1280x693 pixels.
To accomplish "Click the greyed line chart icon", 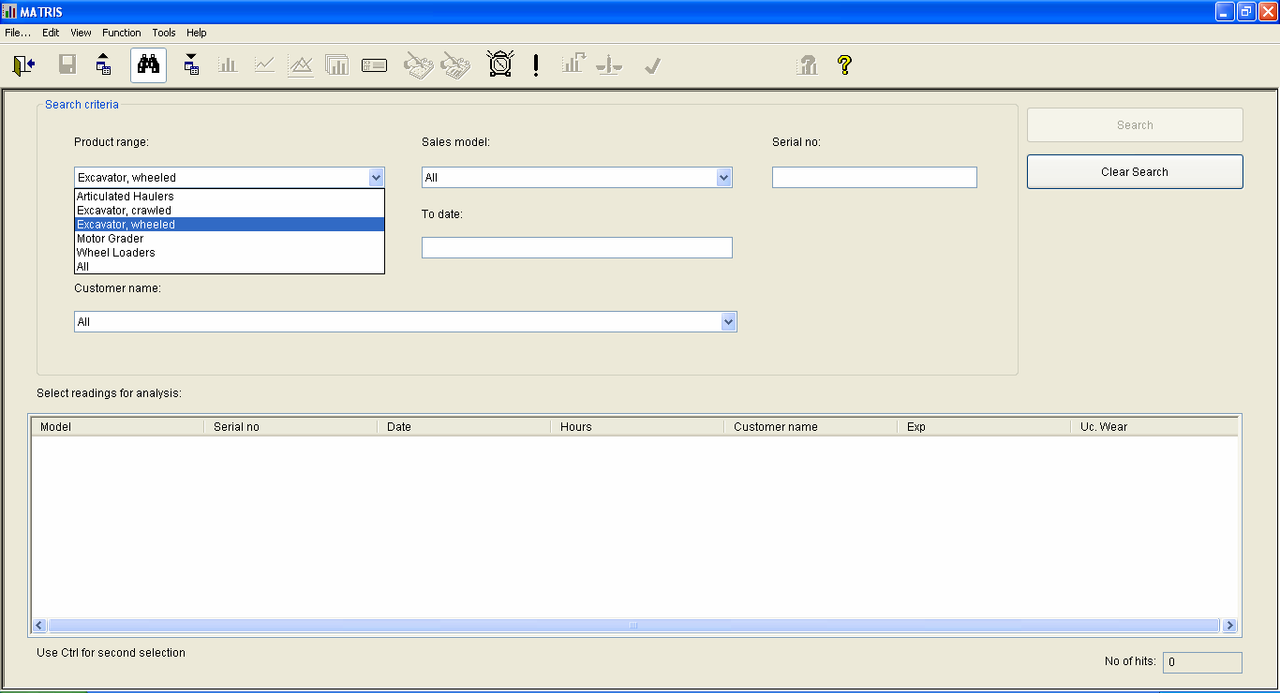I will tap(265, 65).
